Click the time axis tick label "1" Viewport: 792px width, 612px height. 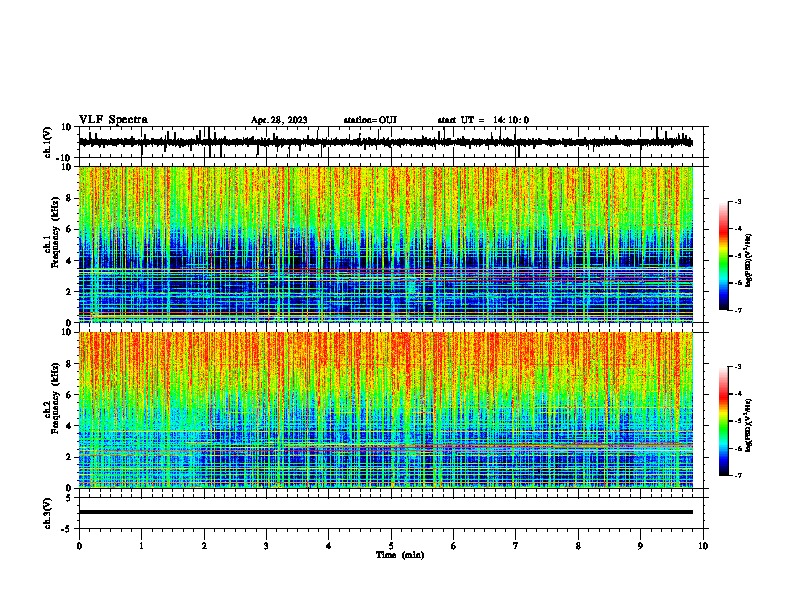141,546
